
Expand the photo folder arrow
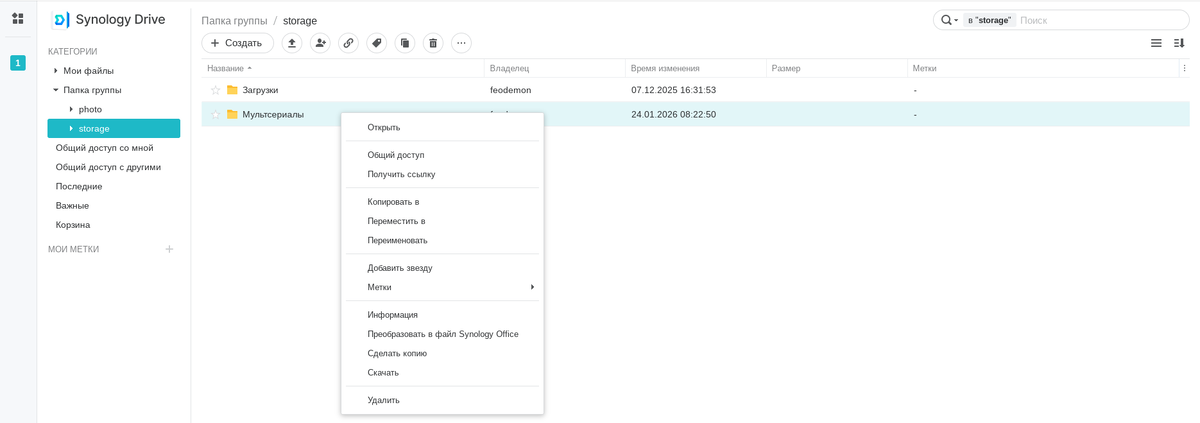(71, 109)
